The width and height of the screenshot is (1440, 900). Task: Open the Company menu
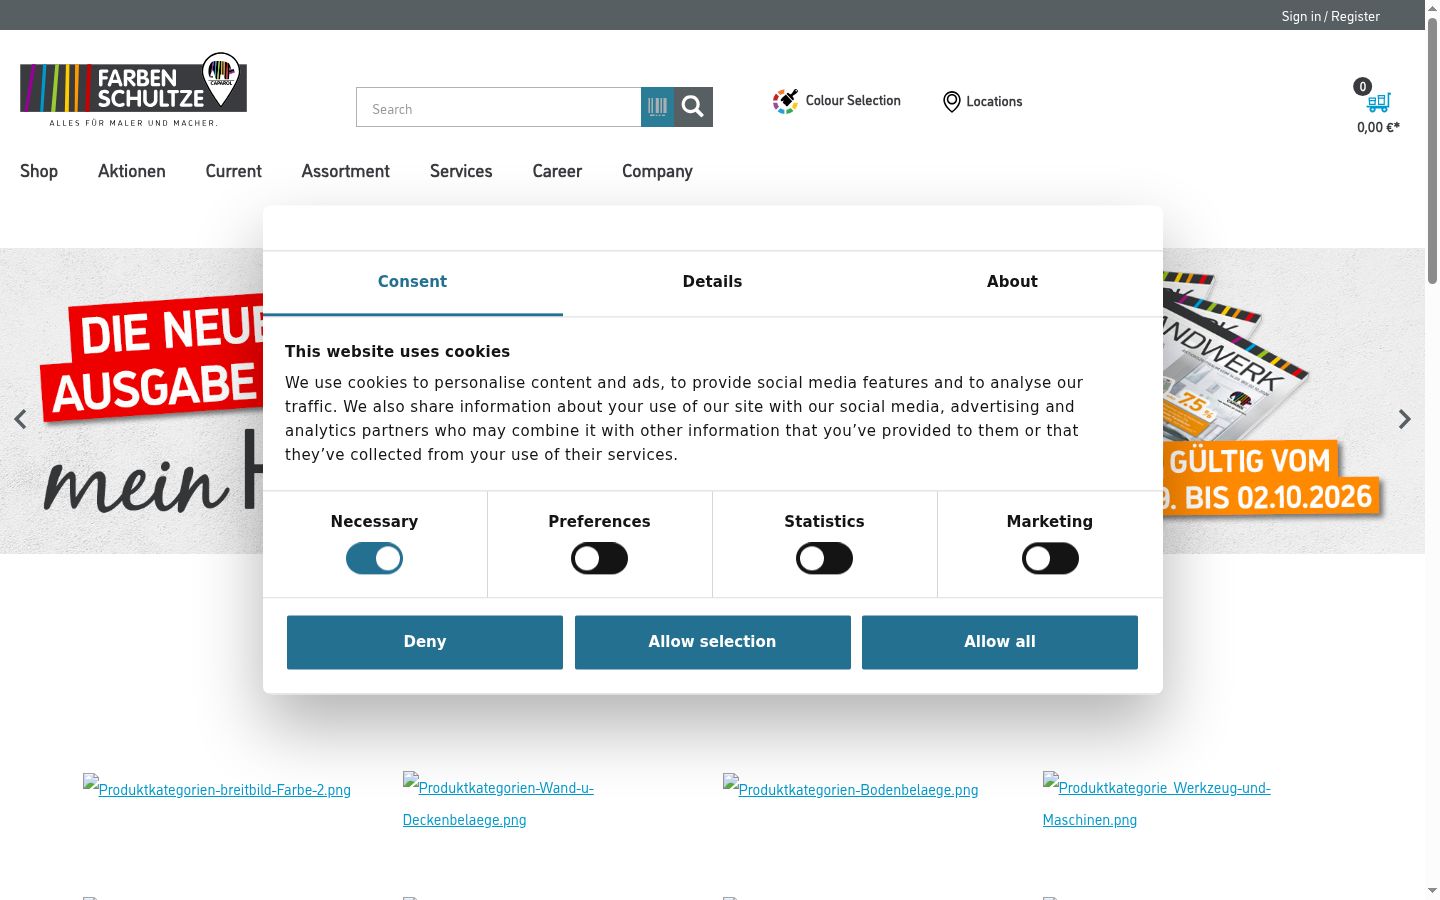657,171
